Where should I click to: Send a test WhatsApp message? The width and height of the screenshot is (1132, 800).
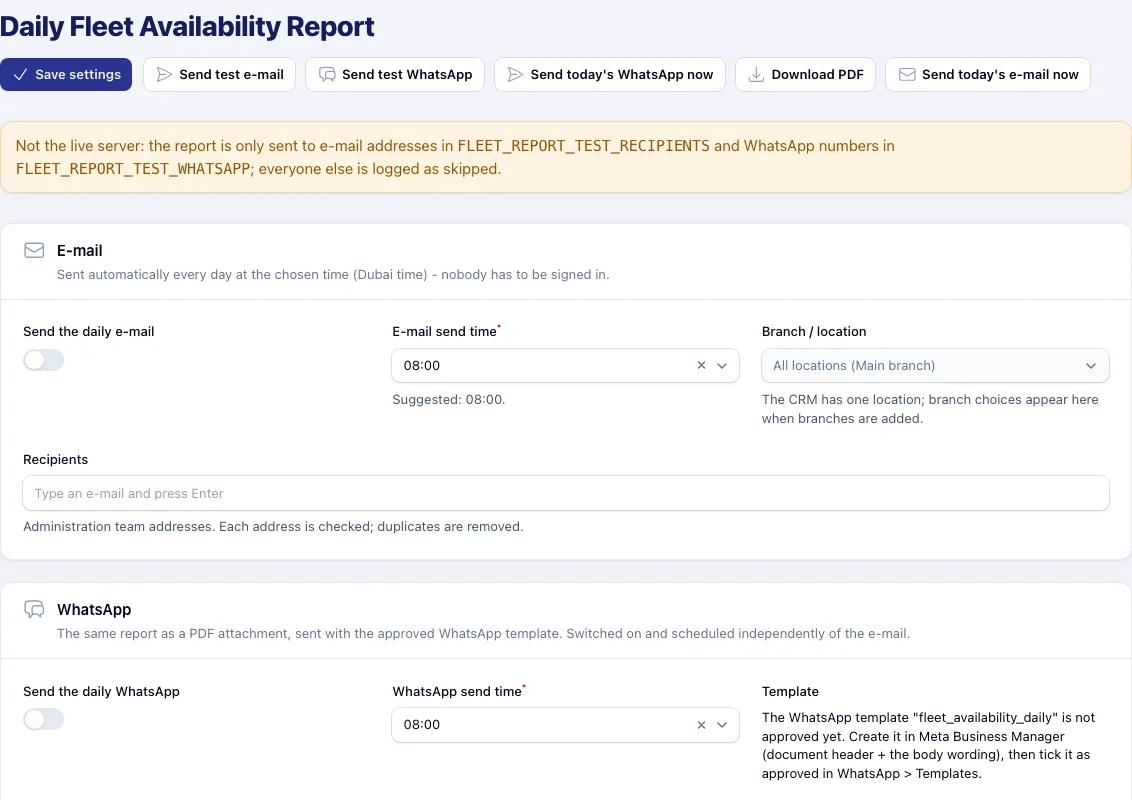tap(395, 74)
